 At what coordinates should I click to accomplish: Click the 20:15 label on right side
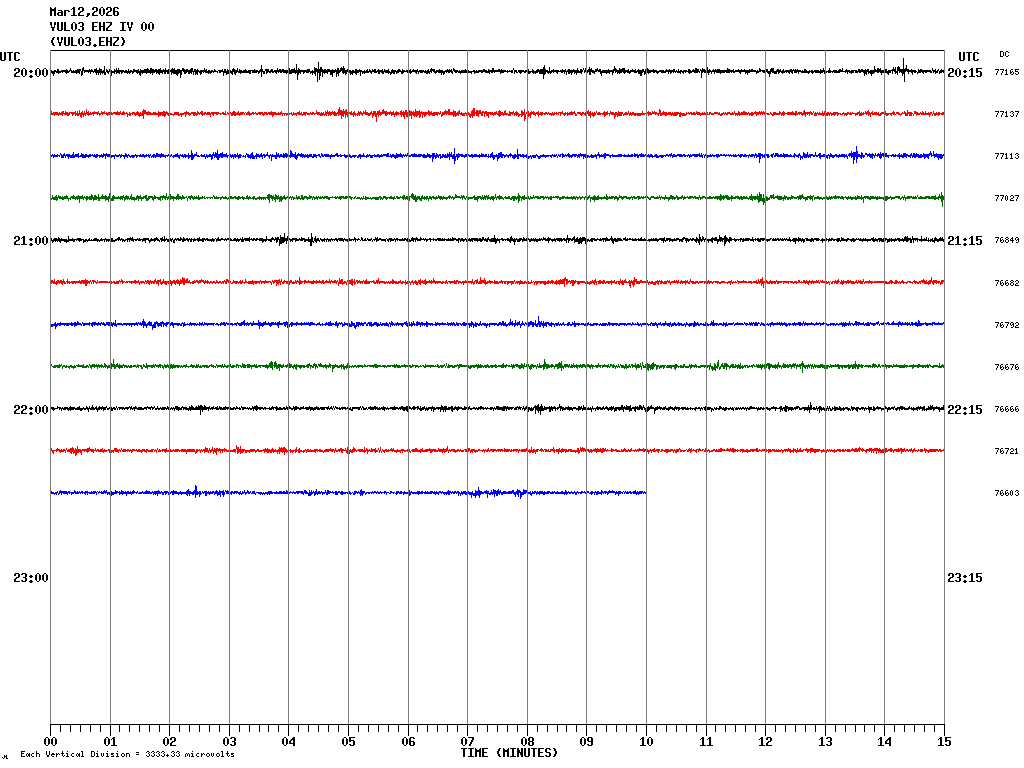click(964, 73)
